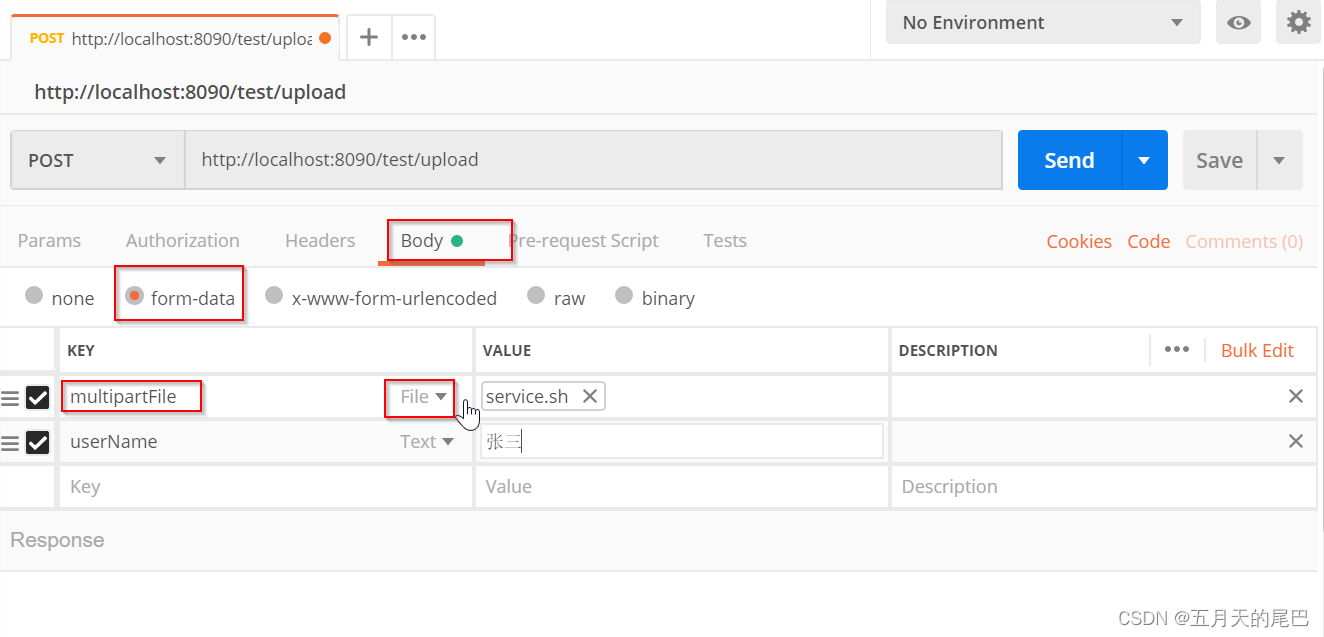Open the Pre-request Script tab

coord(584,240)
